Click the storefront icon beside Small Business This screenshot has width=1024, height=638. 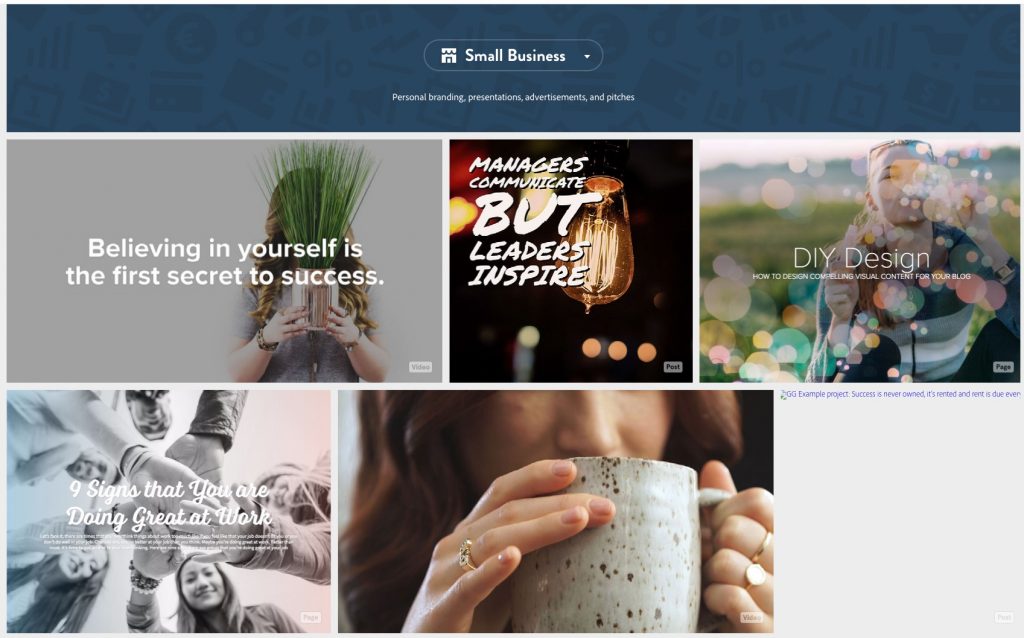tap(449, 56)
